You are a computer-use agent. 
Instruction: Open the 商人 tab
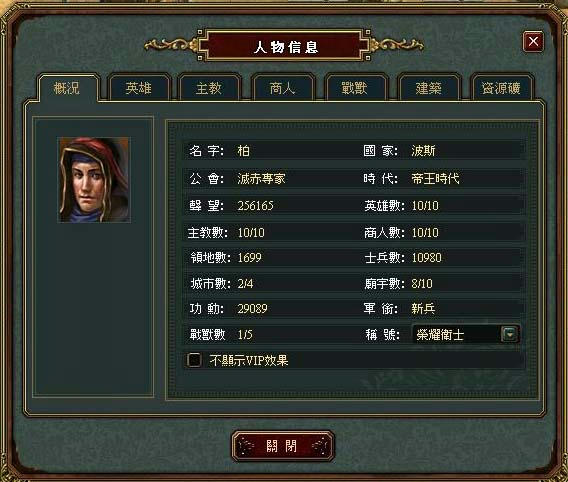[x=283, y=88]
